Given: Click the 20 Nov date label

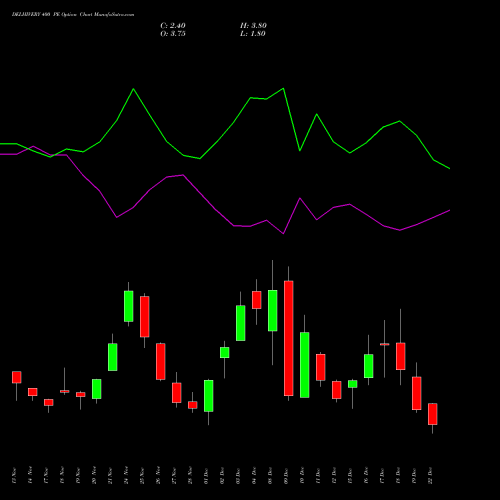Looking at the screenshot, I should tap(94, 476).
